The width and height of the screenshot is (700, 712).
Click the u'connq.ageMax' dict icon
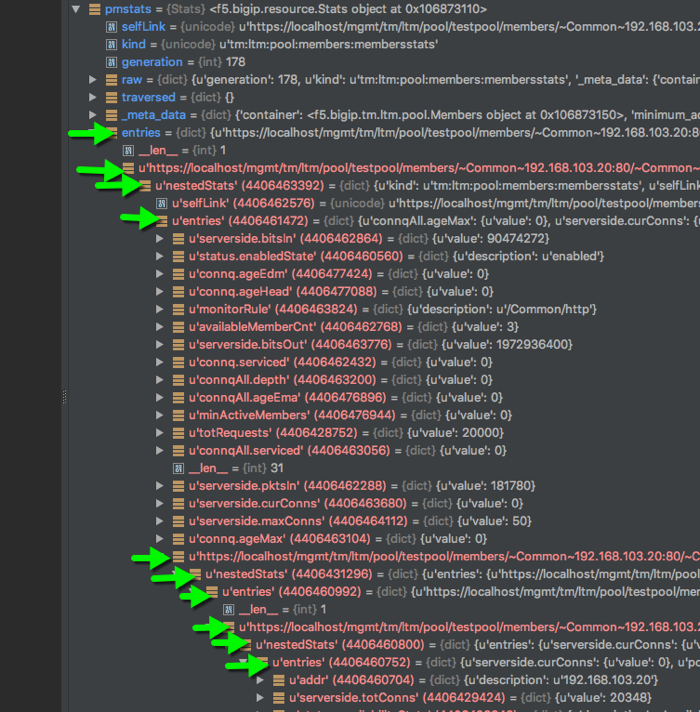point(178,539)
